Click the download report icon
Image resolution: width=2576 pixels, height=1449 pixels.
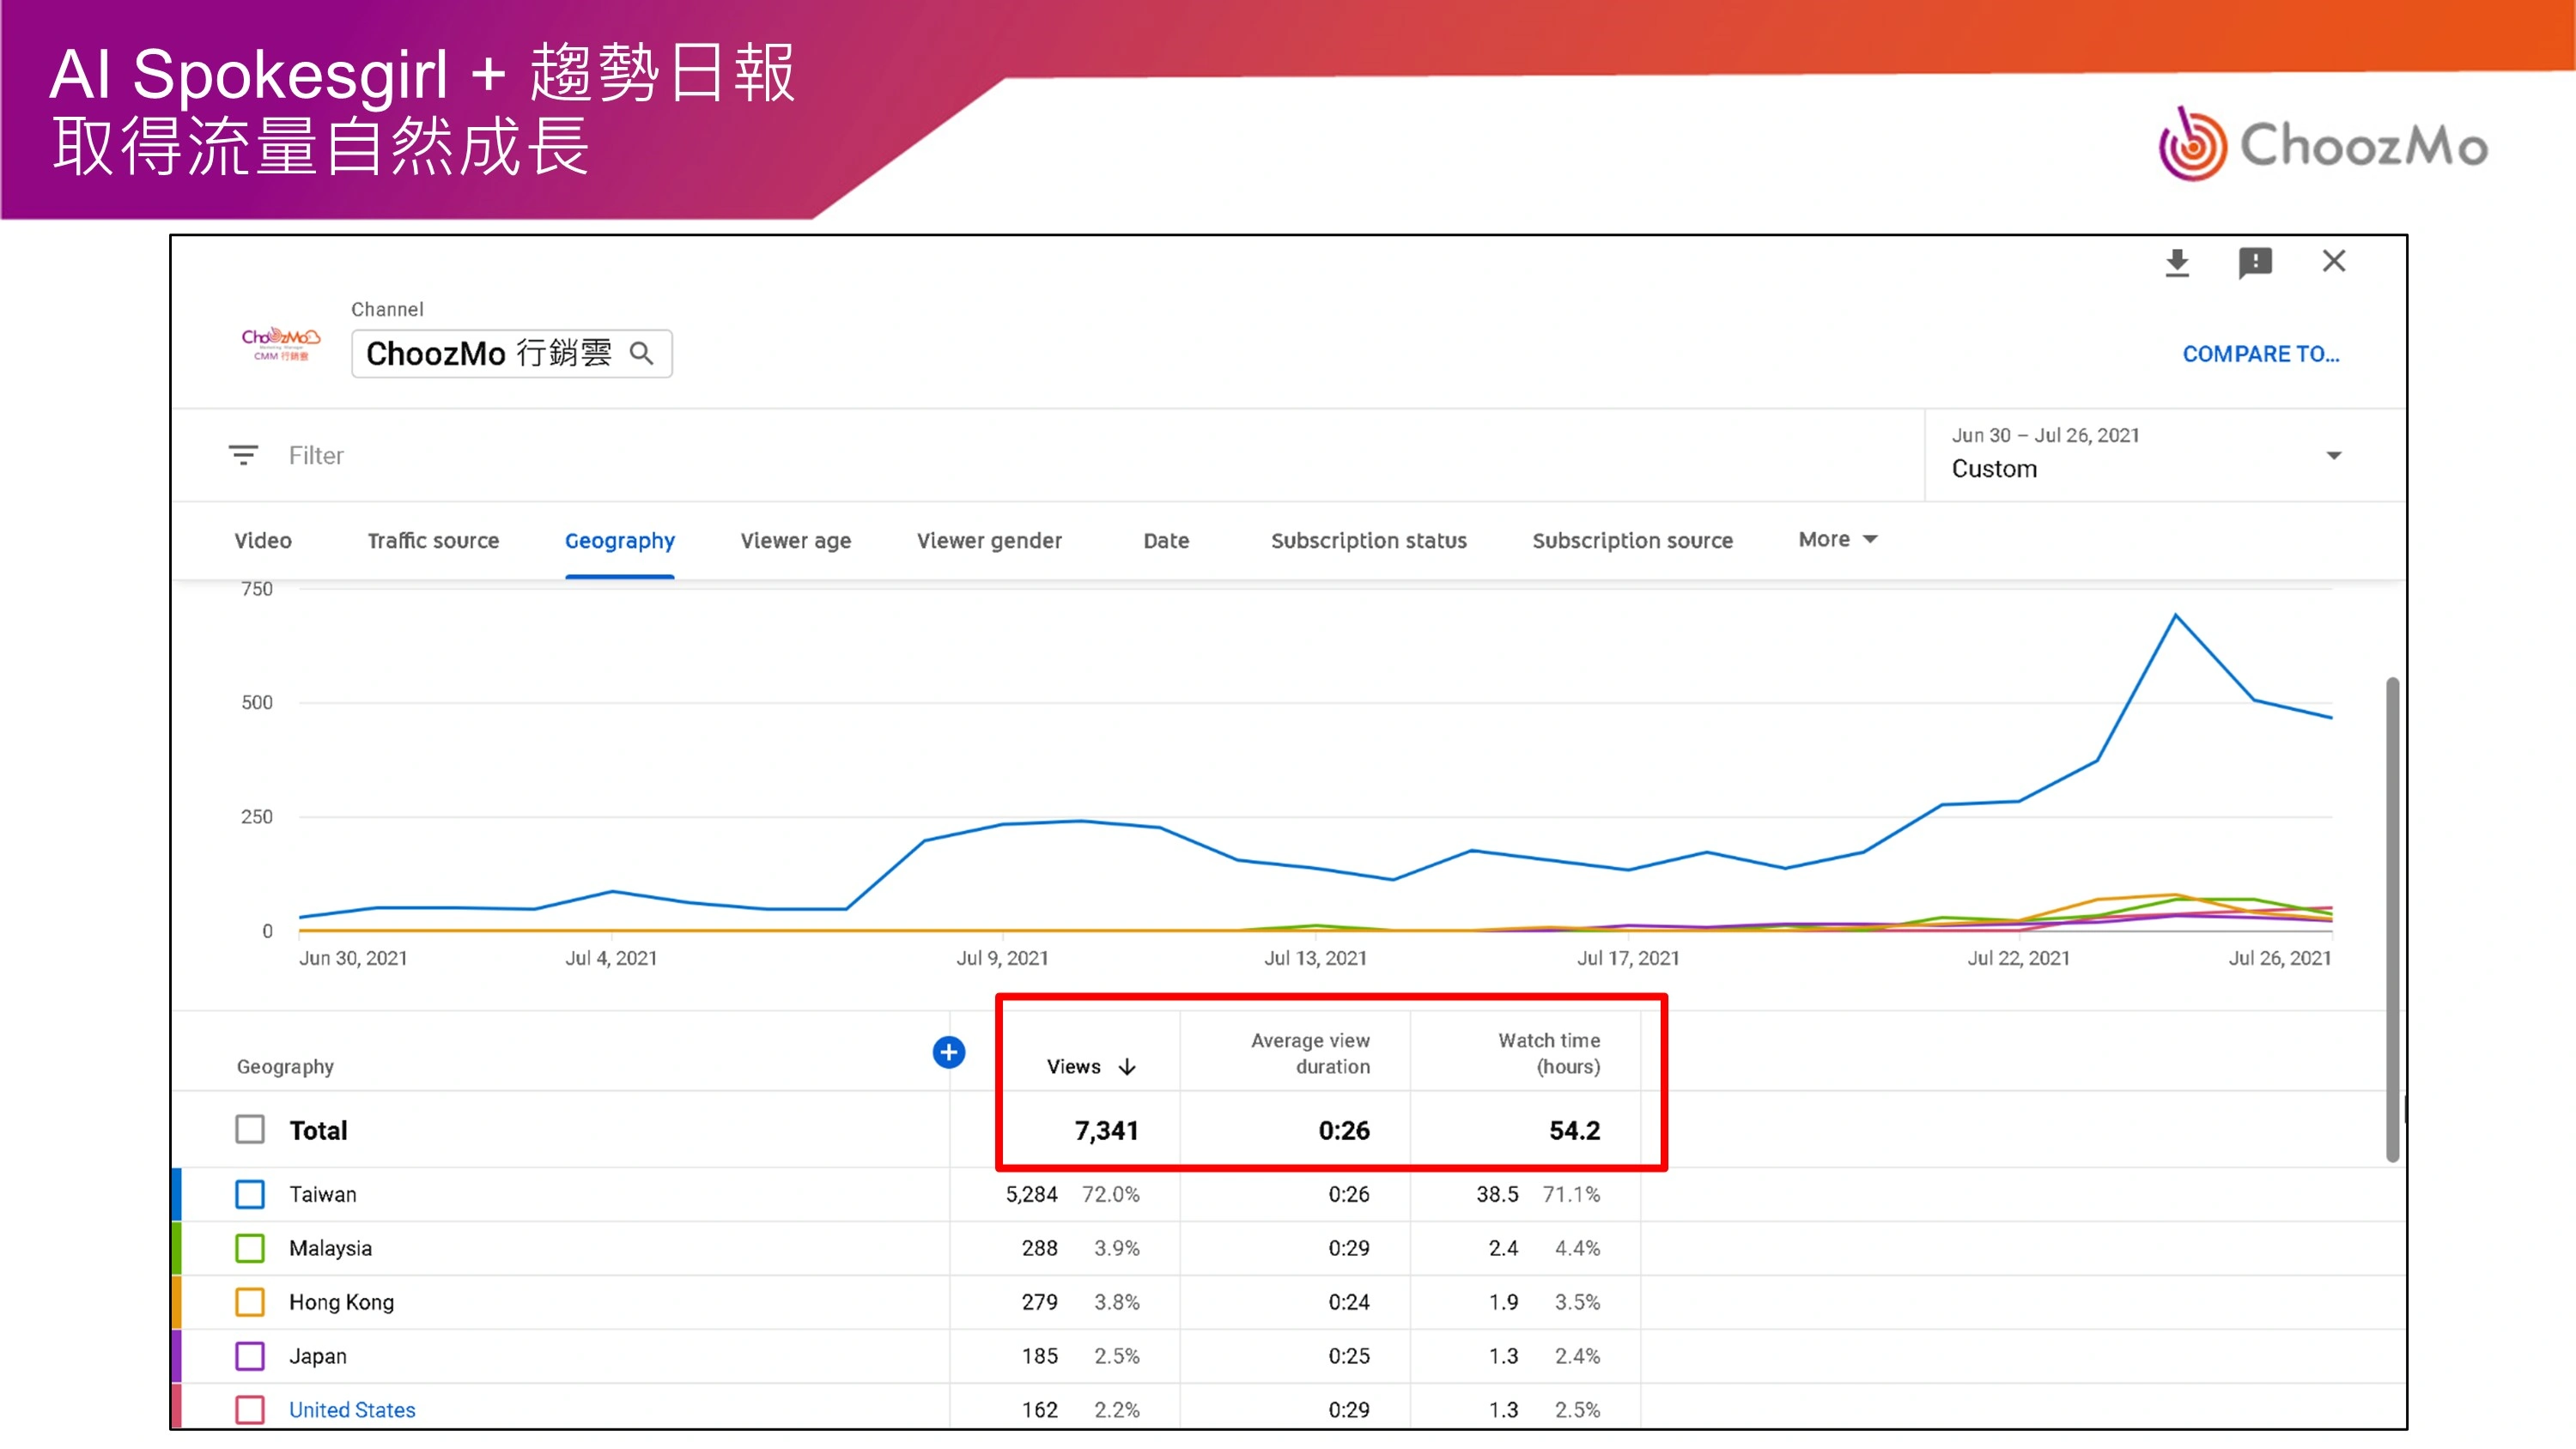click(x=2177, y=263)
